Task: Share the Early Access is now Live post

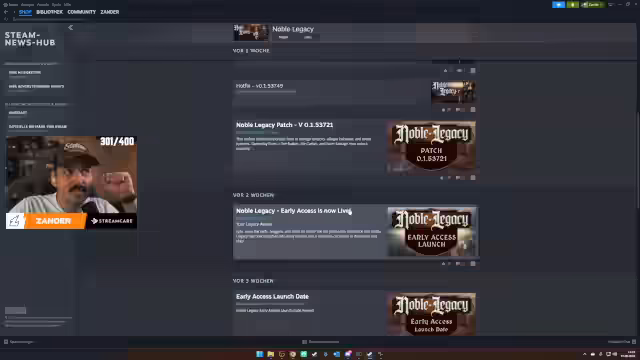Action: [473, 264]
